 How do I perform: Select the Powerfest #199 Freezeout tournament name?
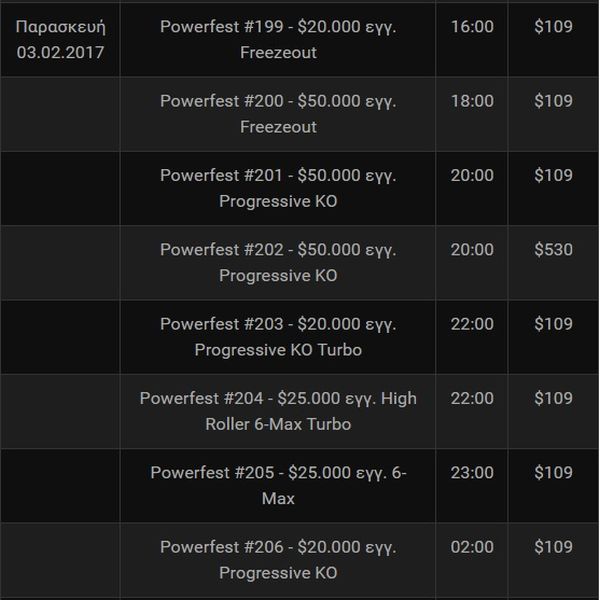[x=278, y=39]
